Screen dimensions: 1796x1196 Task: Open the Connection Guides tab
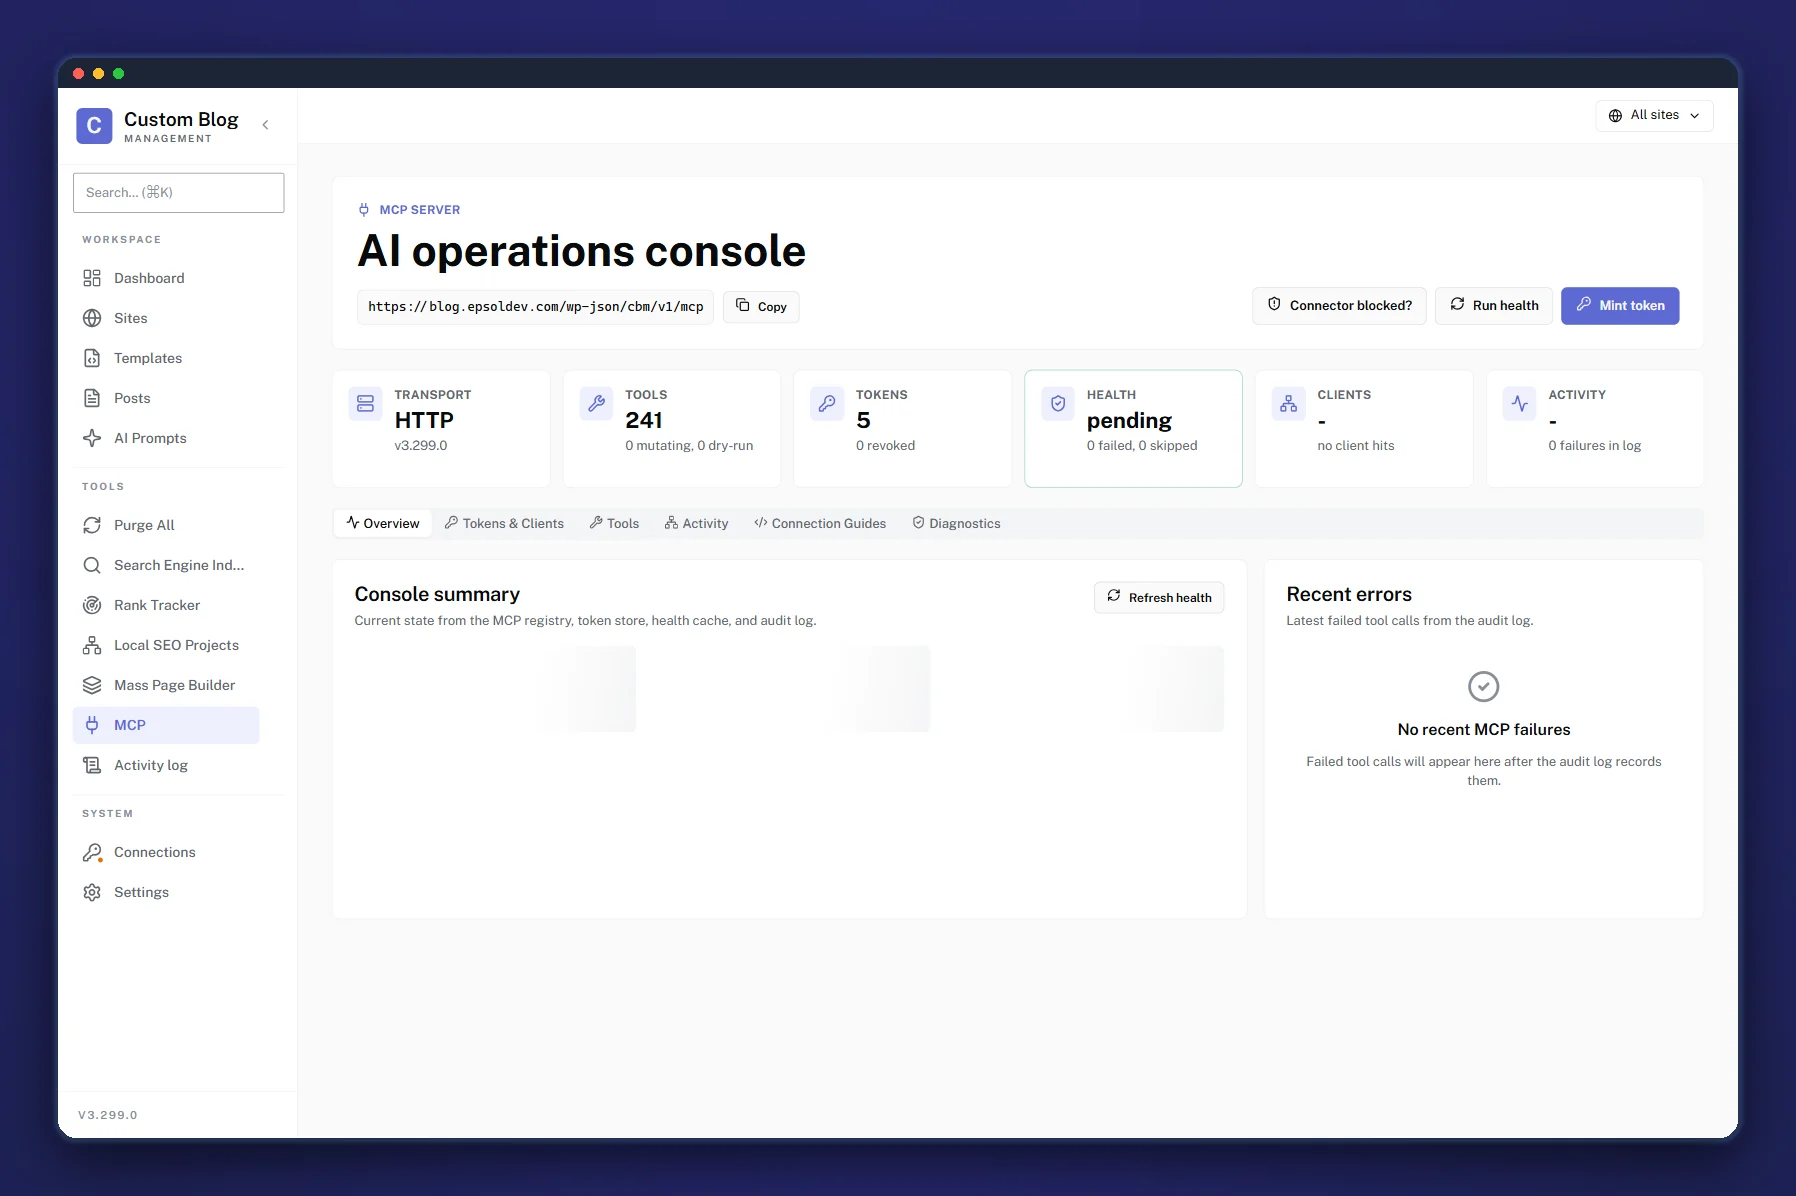pyautogui.click(x=820, y=523)
